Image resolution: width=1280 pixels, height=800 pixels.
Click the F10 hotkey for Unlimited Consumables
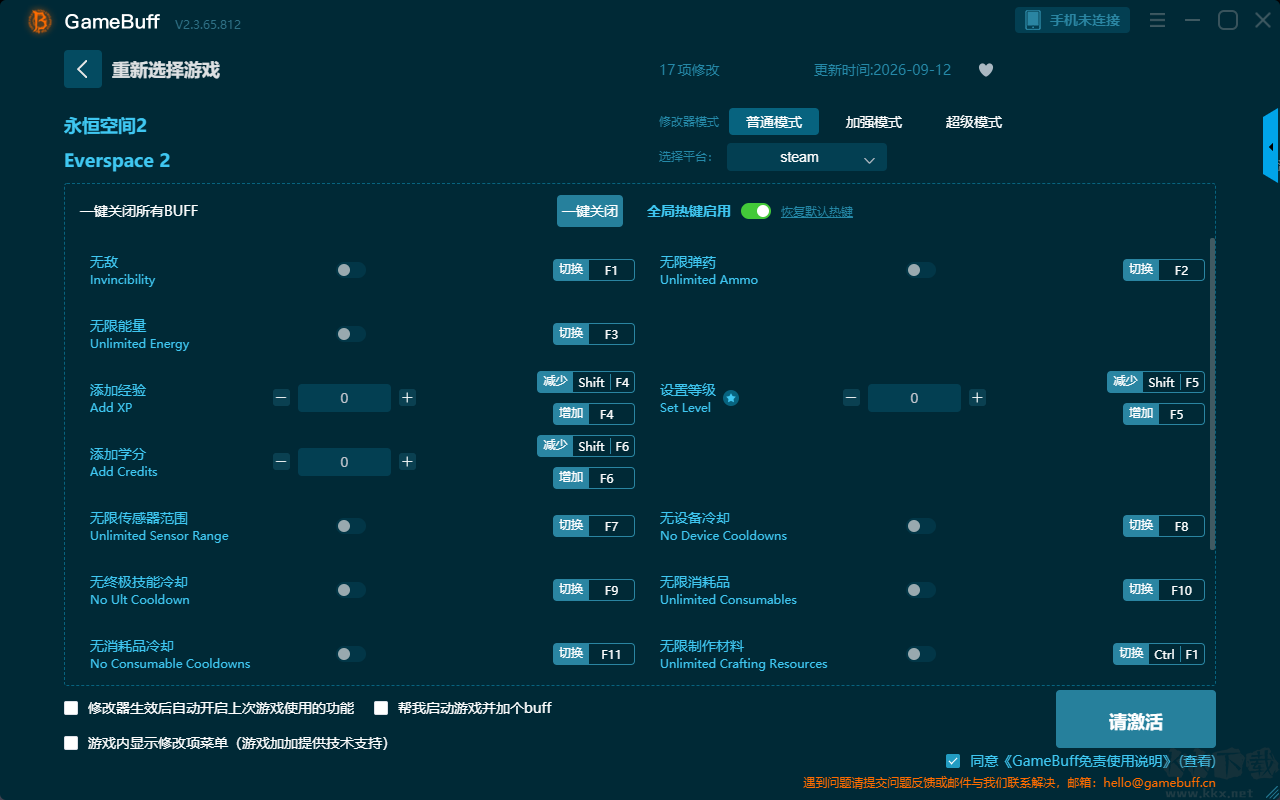(x=1164, y=590)
